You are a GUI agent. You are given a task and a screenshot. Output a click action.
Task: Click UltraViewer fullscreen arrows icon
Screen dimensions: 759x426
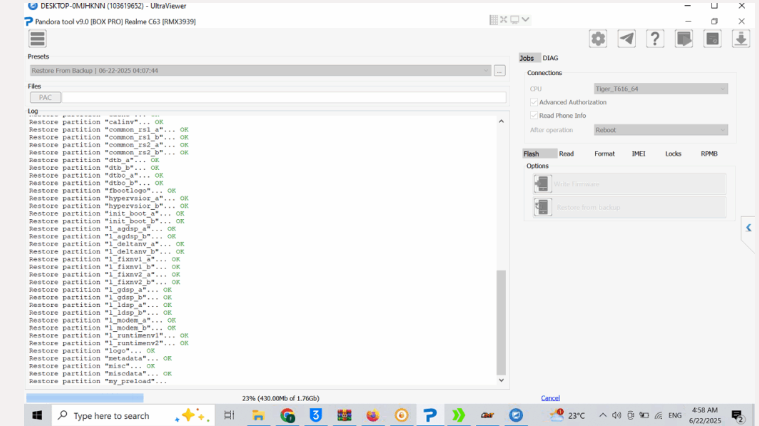point(503,20)
